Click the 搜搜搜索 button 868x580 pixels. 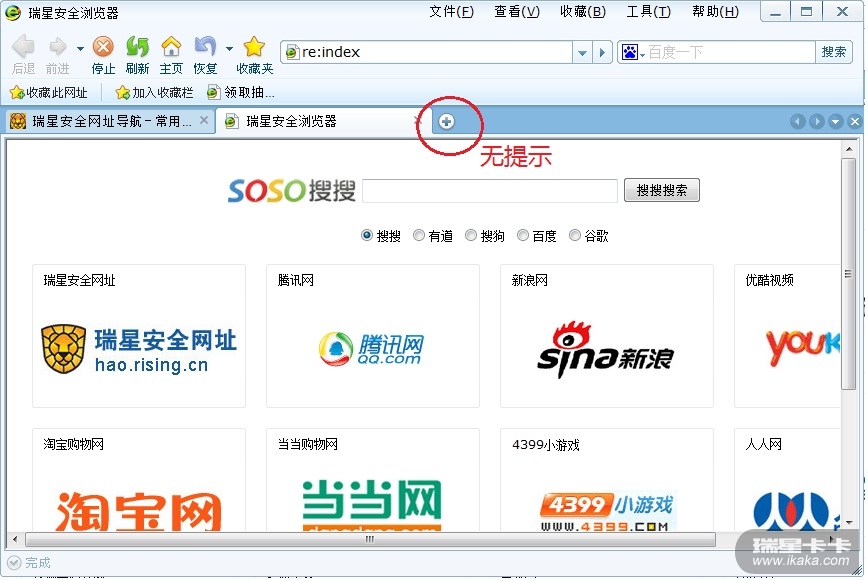[662, 190]
